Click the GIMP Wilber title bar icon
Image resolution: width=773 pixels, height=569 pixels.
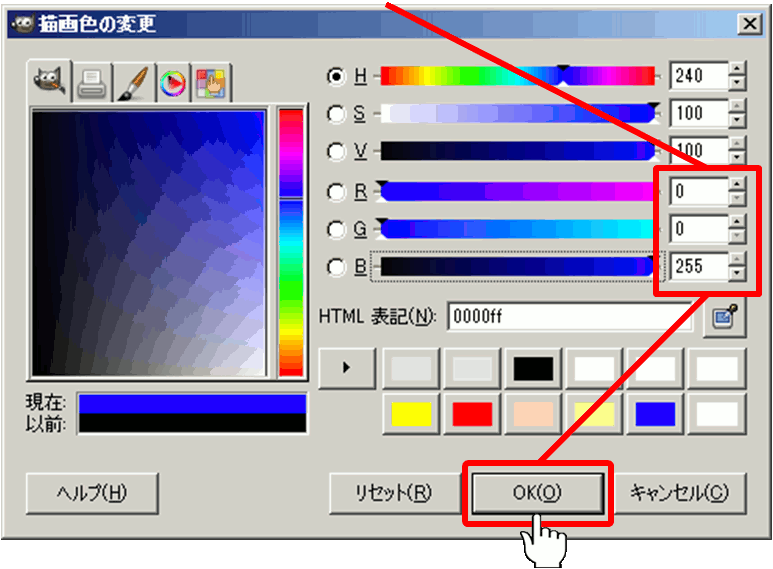coord(22,23)
